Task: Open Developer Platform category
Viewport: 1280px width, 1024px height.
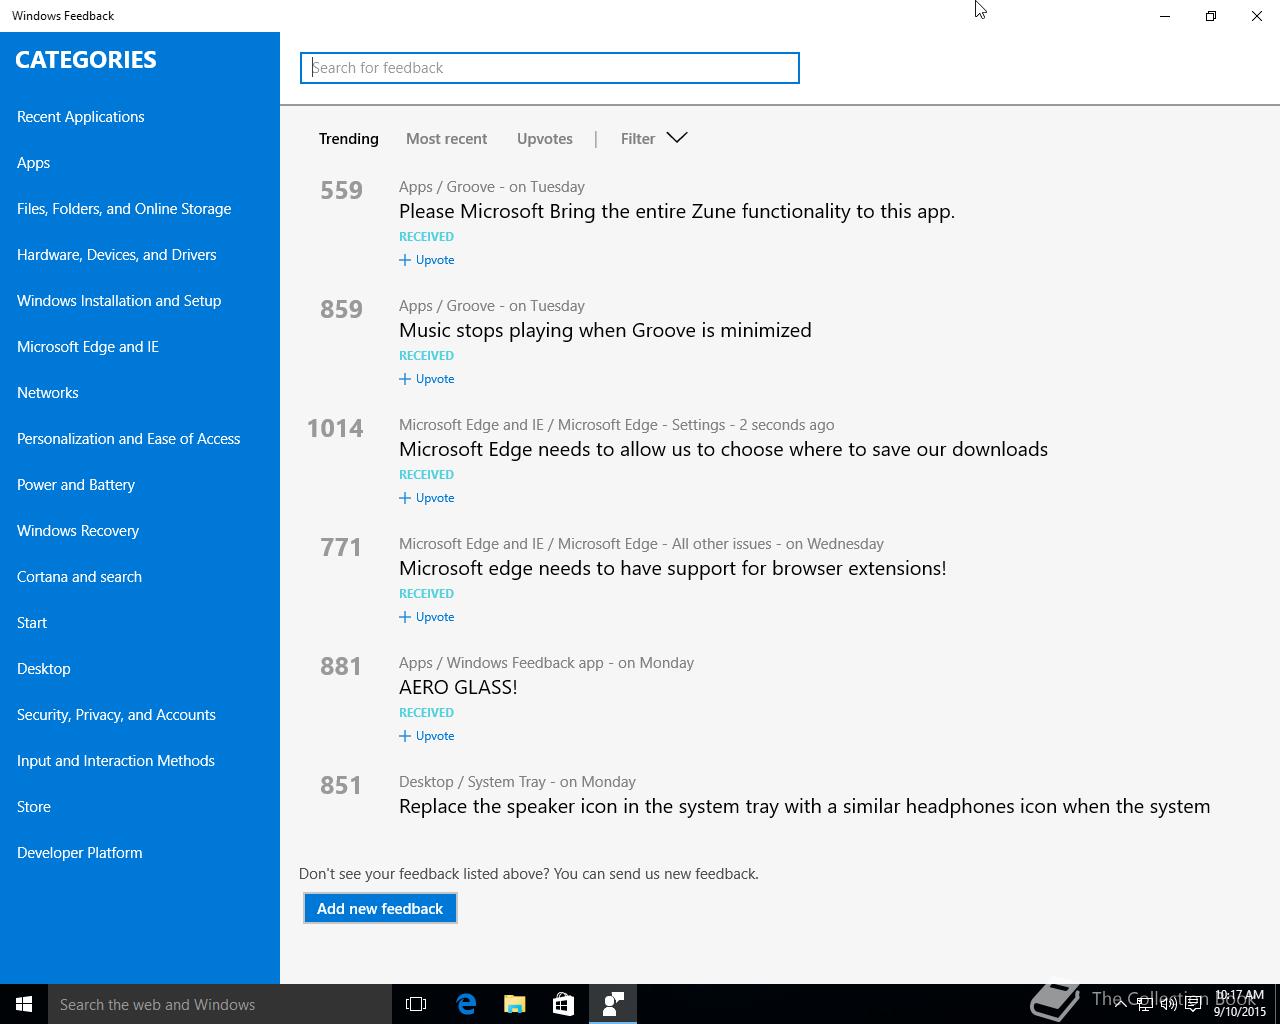Action: pyautogui.click(x=80, y=853)
